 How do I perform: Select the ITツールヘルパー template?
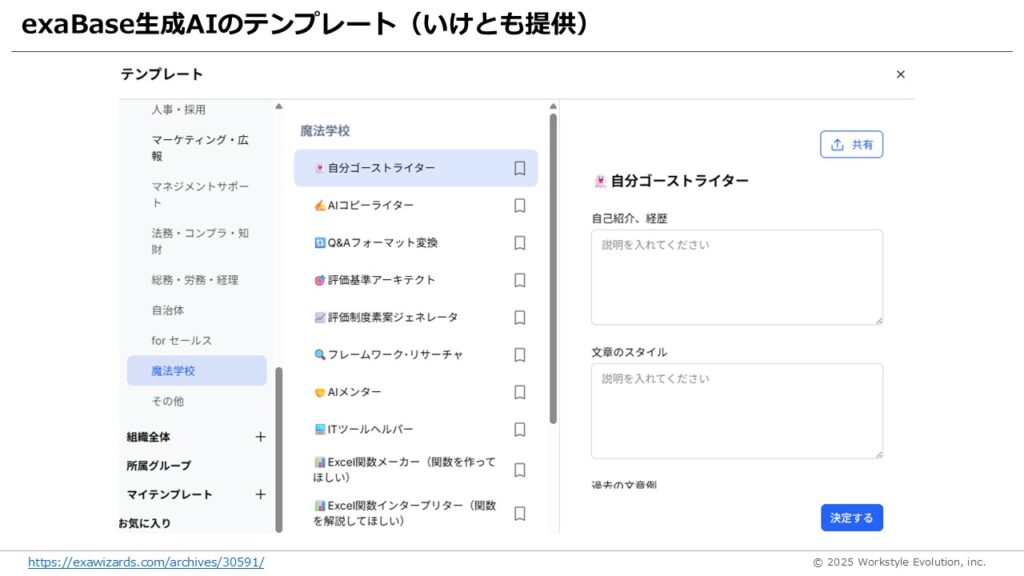[x=416, y=429]
